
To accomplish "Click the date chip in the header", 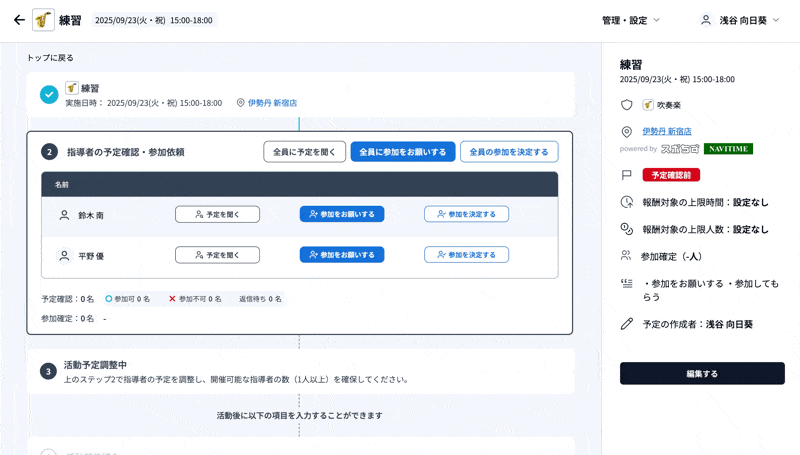I will pyautogui.click(x=154, y=20).
